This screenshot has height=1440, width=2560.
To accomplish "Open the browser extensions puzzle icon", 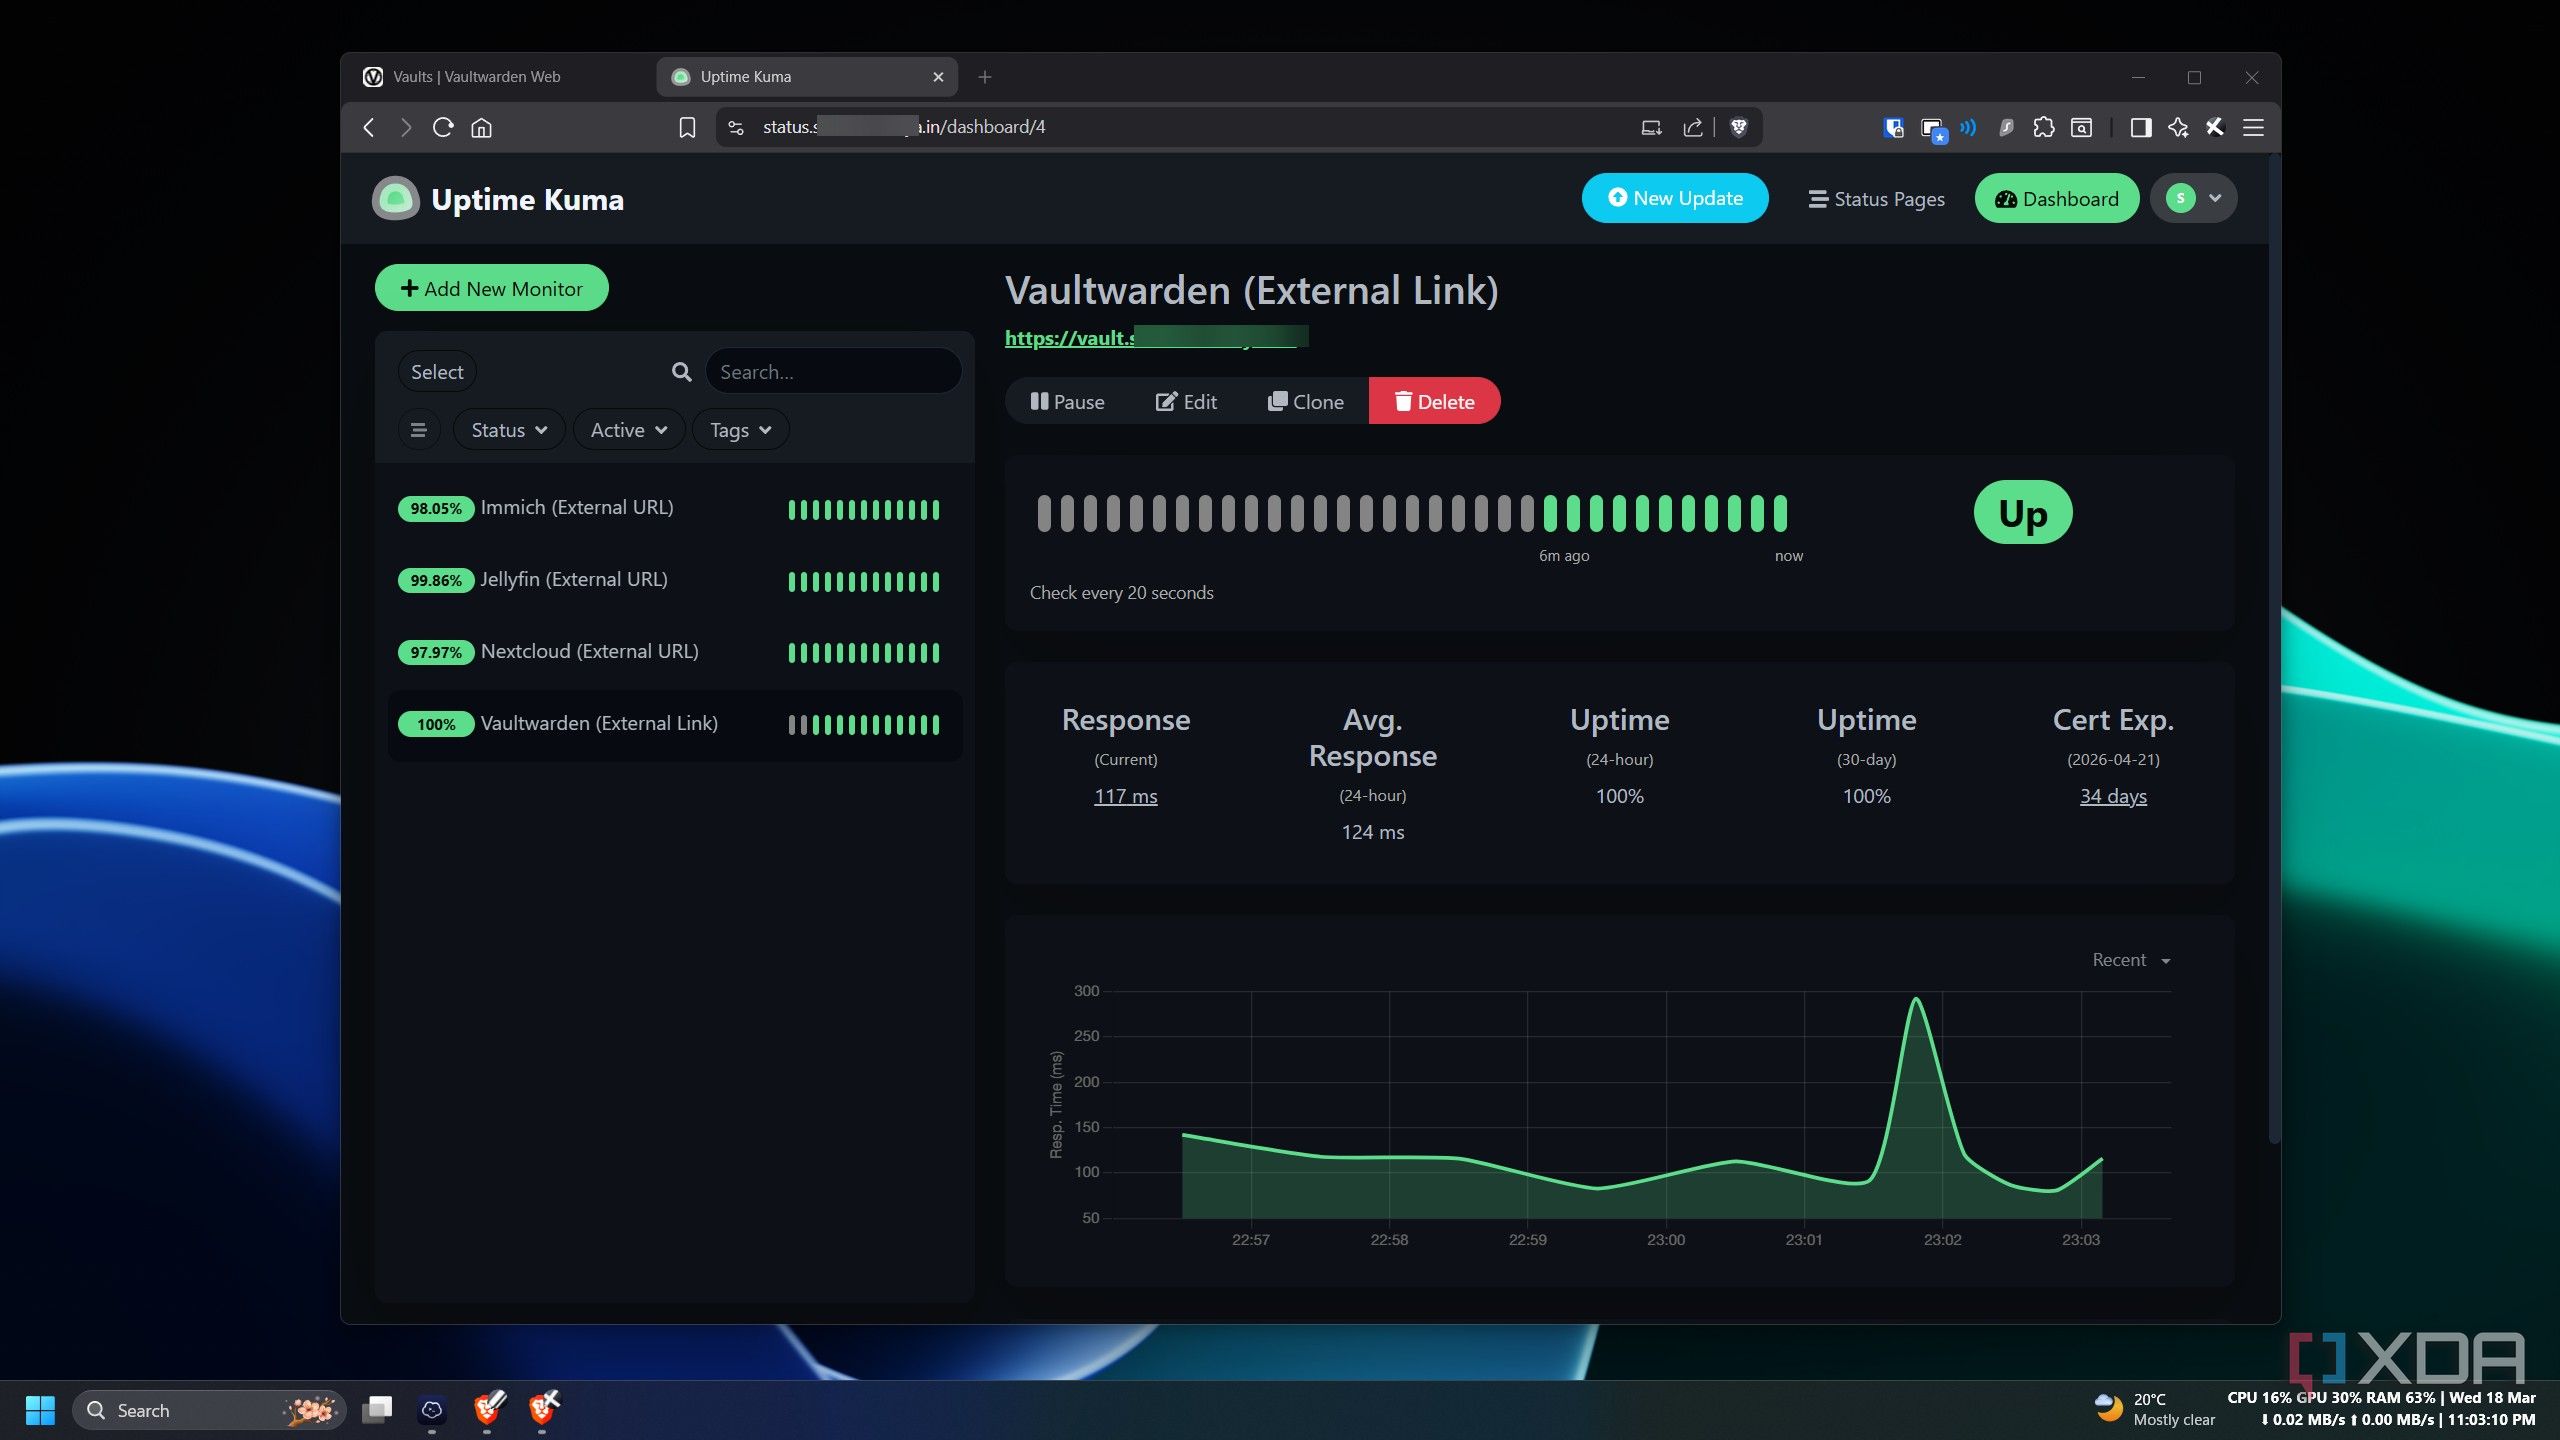I will click(2044, 127).
